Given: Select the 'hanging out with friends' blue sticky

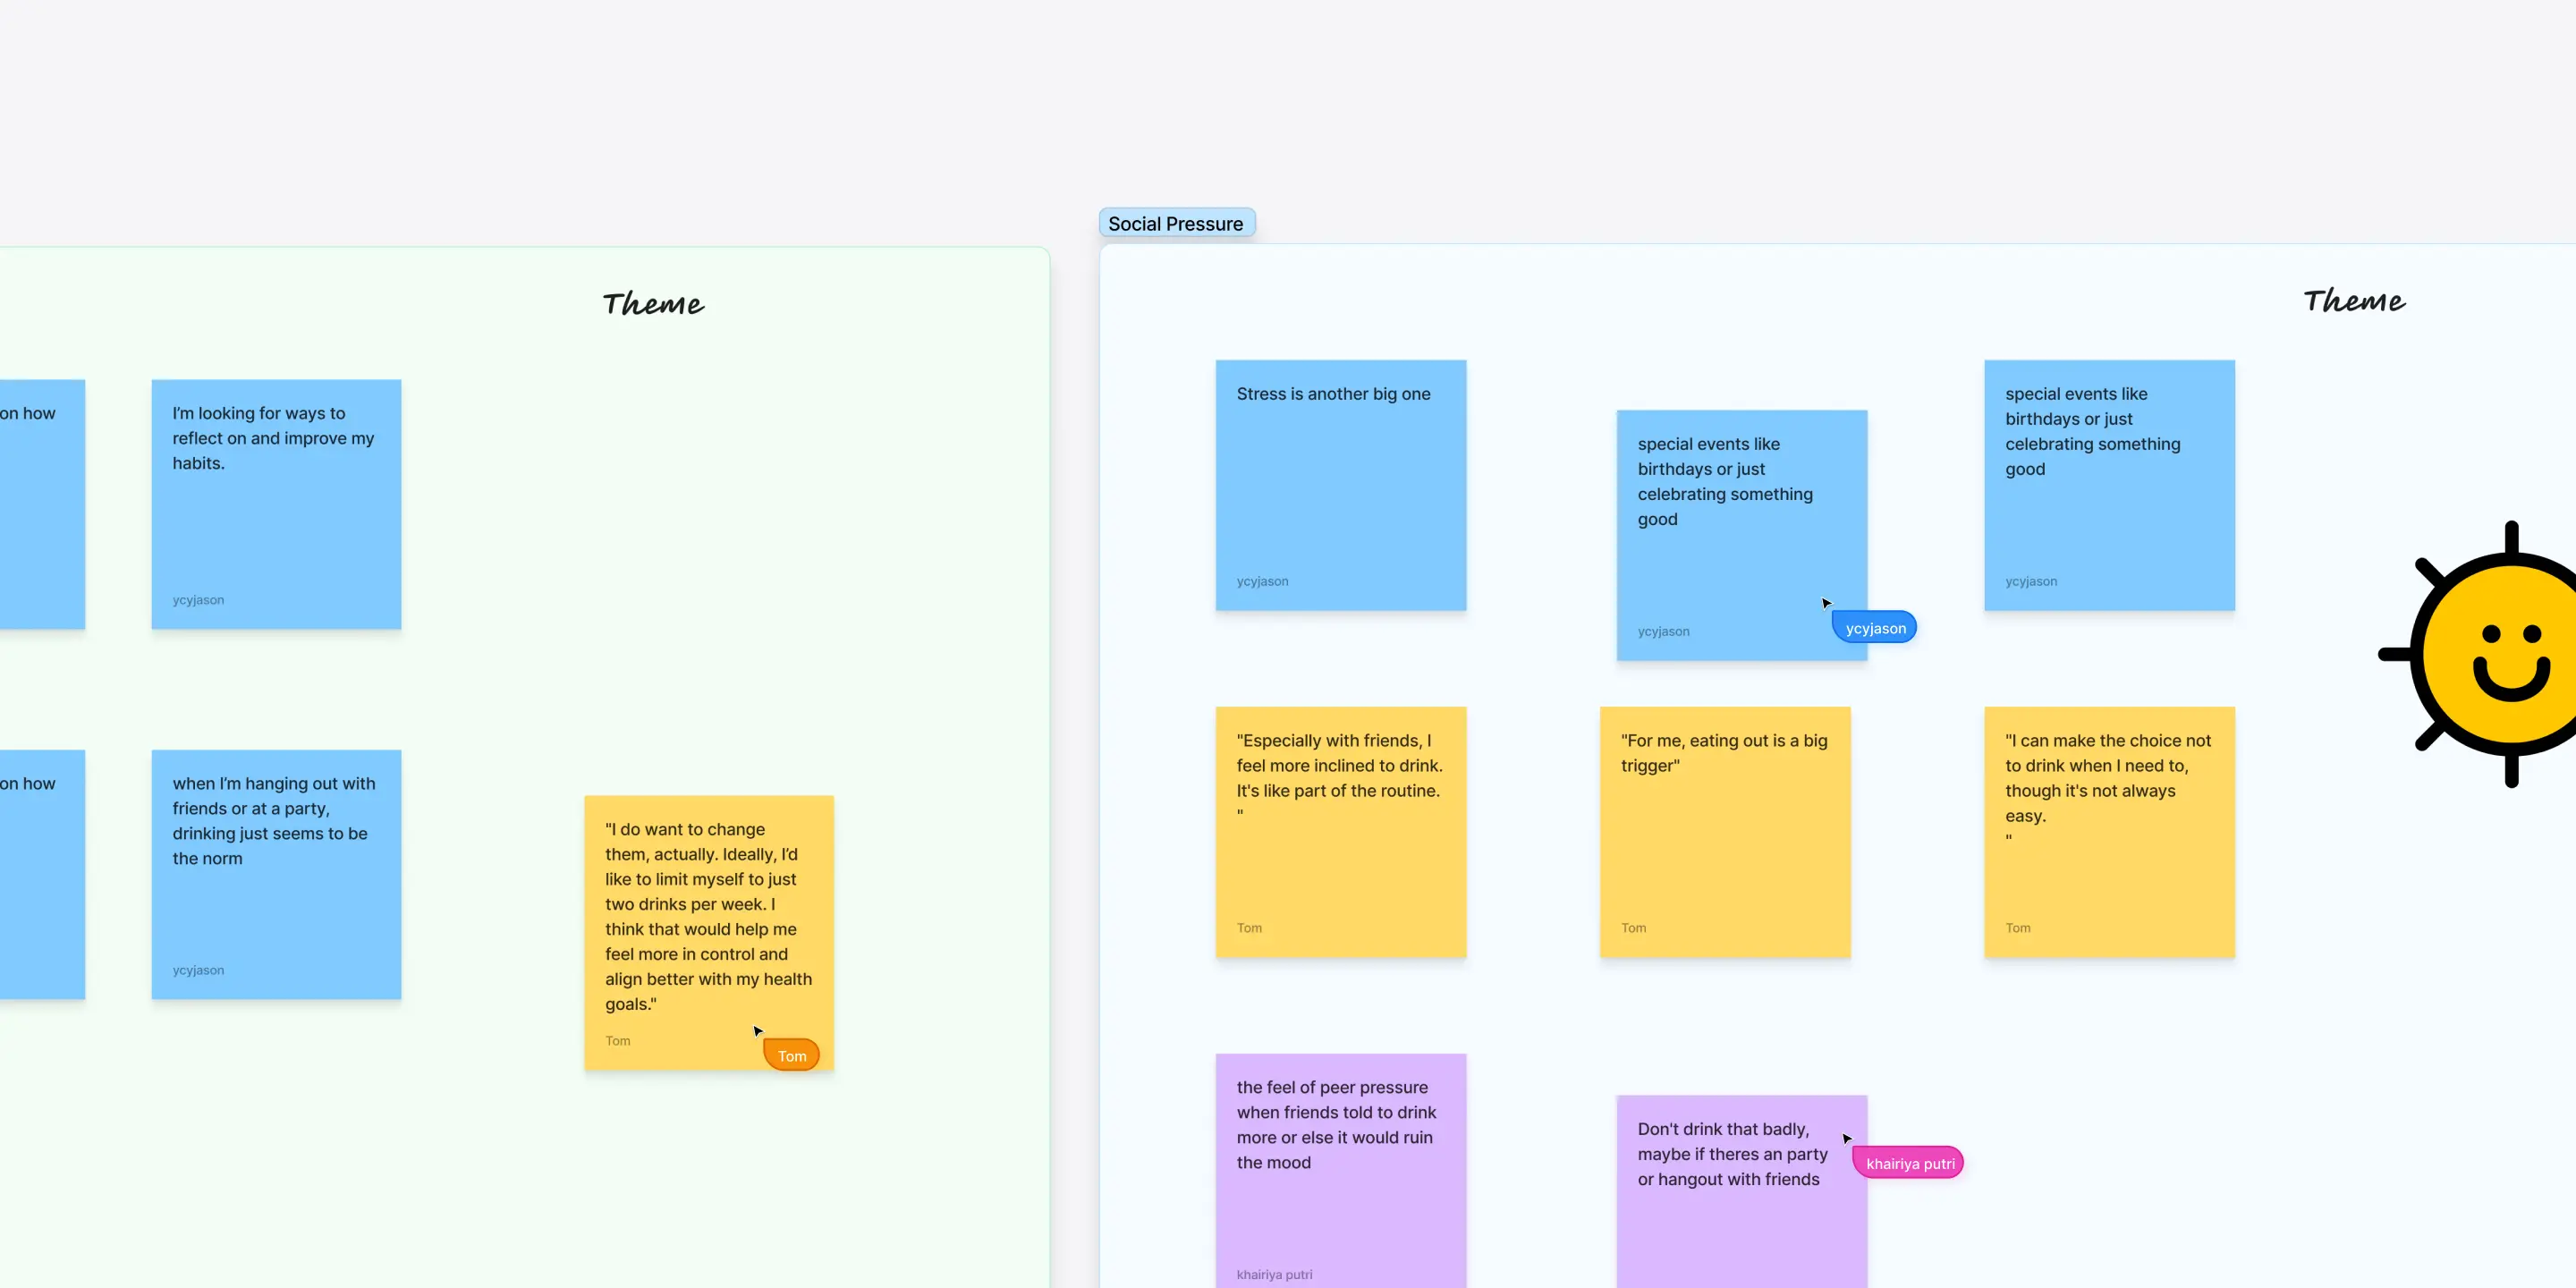Looking at the screenshot, I should (276, 874).
